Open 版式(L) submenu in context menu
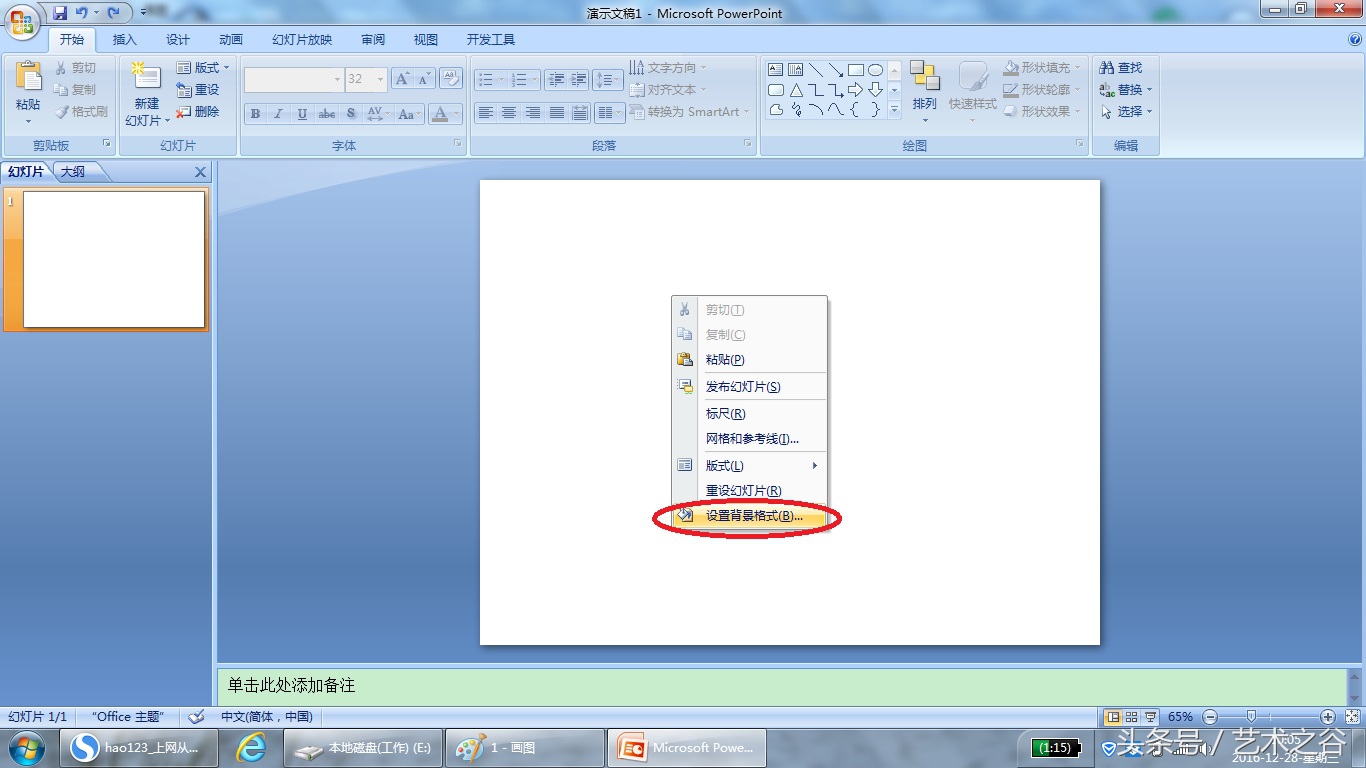 pos(750,466)
